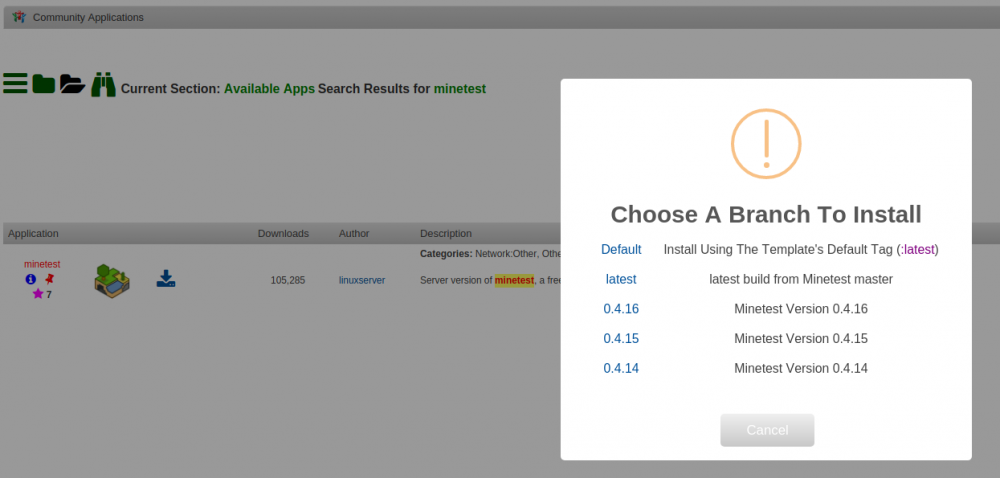Click the Minetest Version 0.4.15 description
Viewport: 1000px width, 478px height.
click(x=801, y=338)
